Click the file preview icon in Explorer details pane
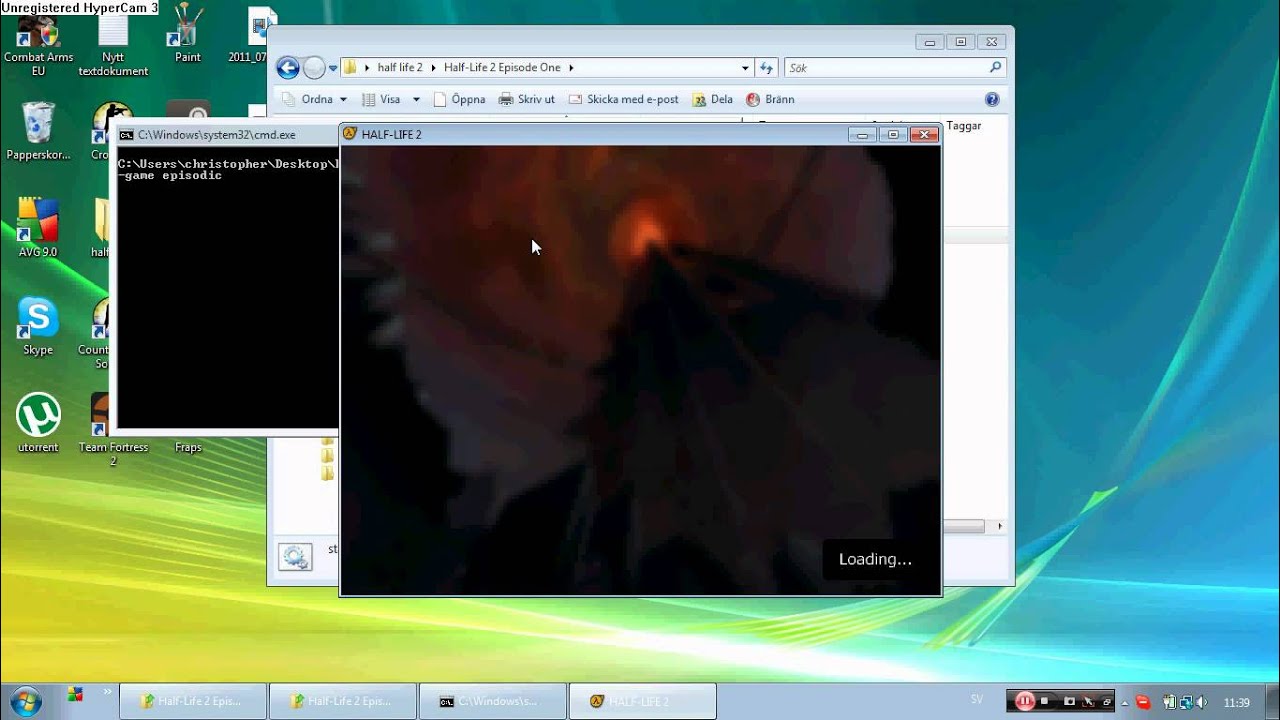 (x=295, y=557)
